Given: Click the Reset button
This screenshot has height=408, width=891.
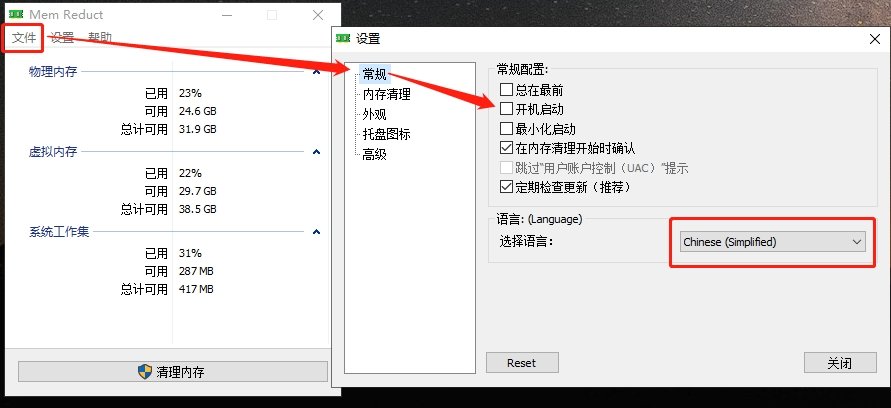Looking at the screenshot, I should tap(522, 363).
